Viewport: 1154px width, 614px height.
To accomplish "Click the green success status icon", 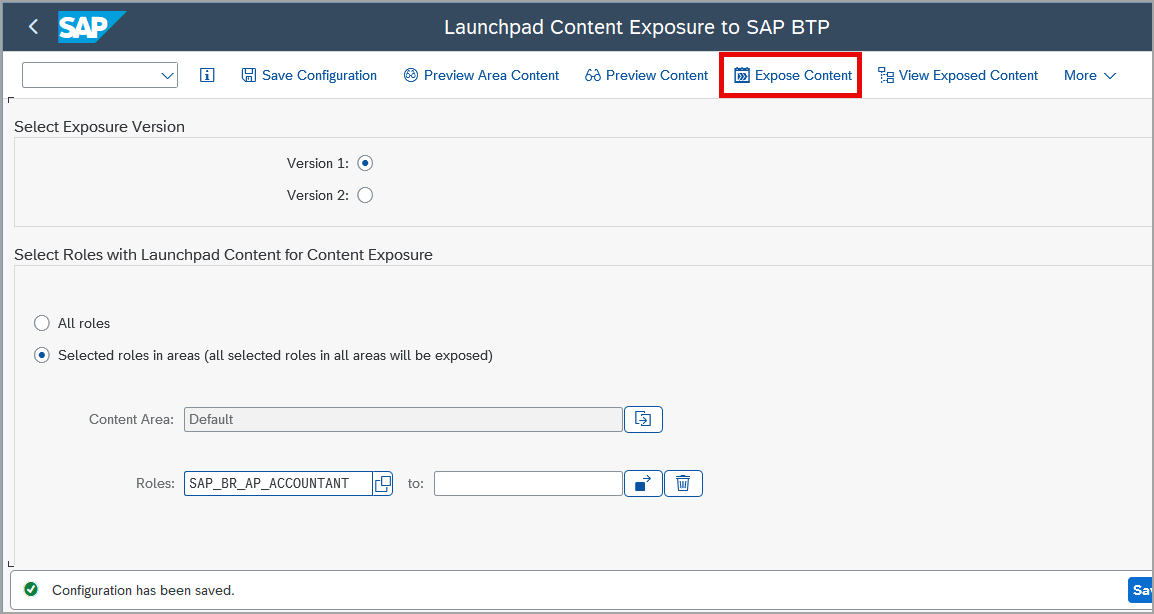I will [31, 590].
